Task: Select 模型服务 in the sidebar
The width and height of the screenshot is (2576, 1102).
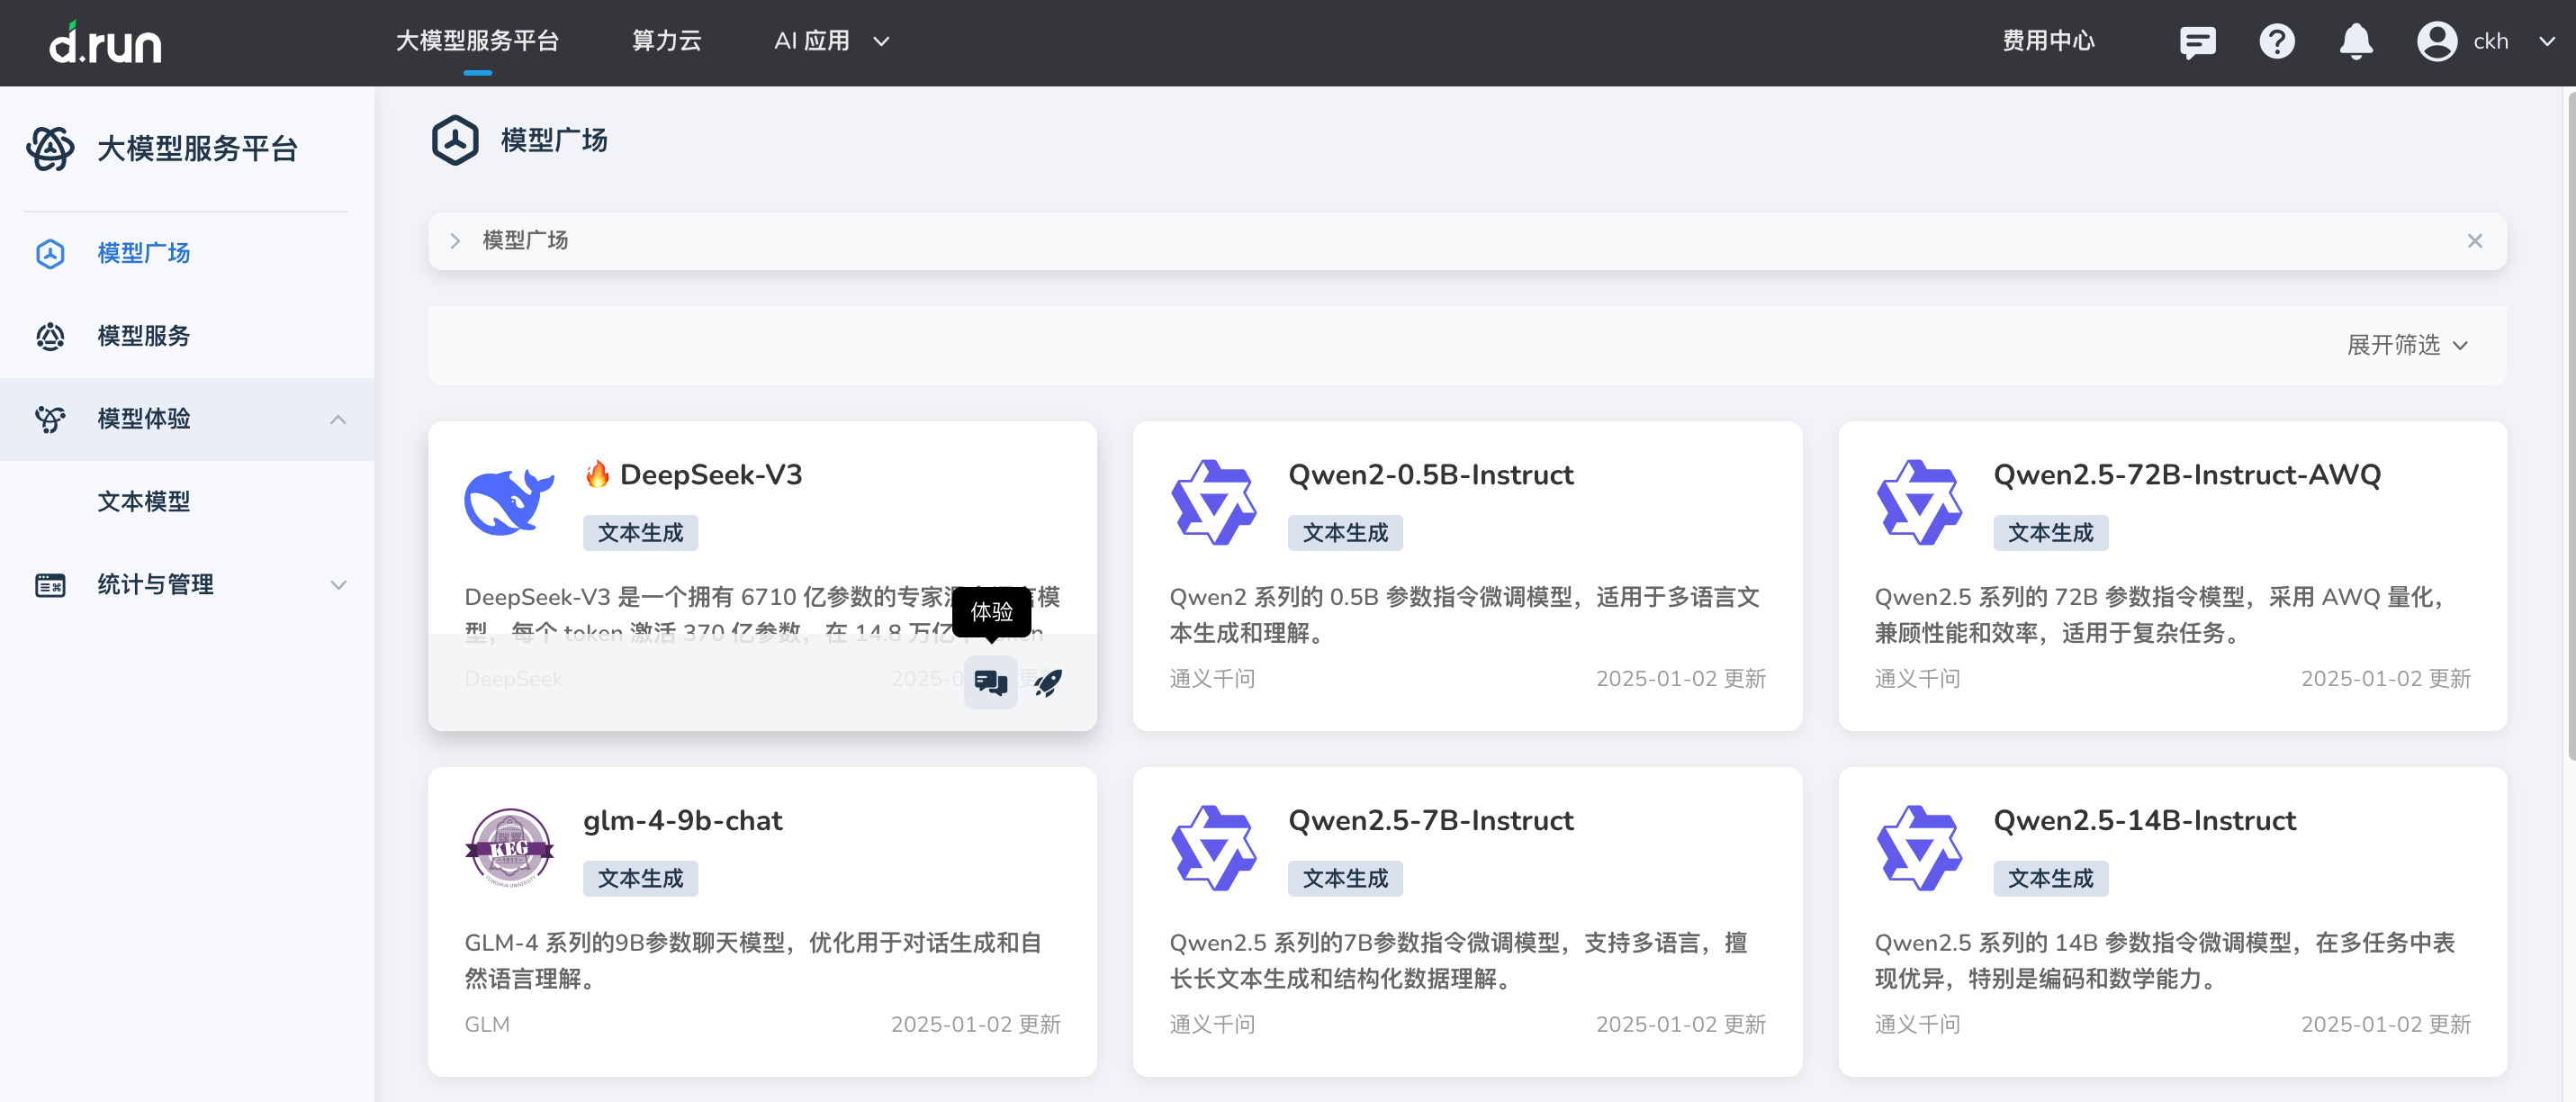Action: pyautogui.click(x=187, y=336)
